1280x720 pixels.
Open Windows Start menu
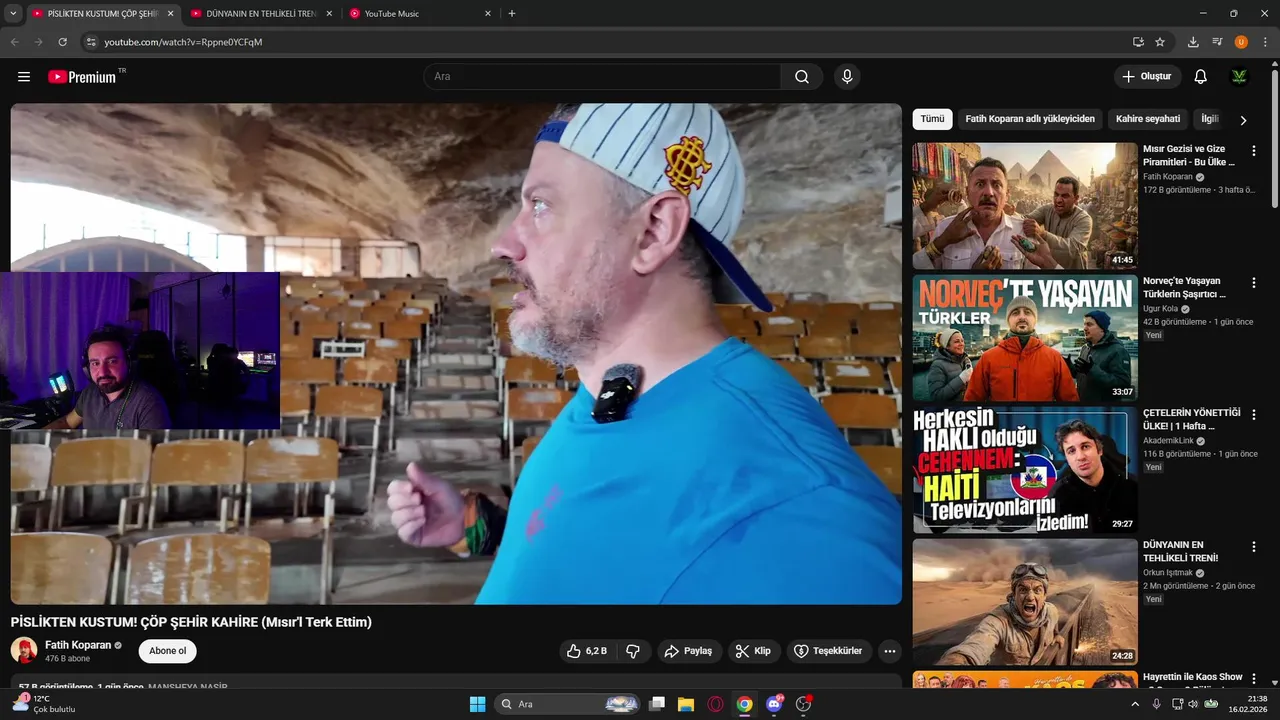click(477, 704)
